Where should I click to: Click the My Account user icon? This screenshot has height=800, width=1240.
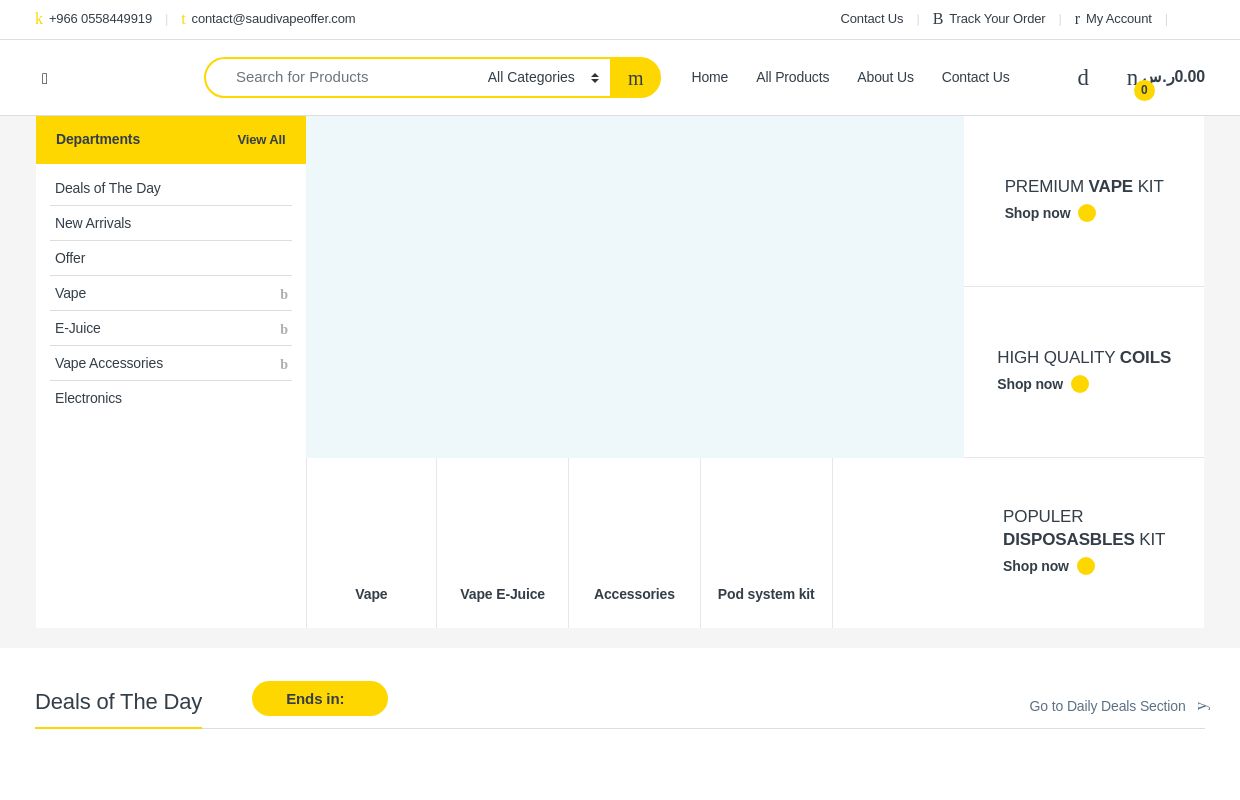click(x=1077, y=19)
